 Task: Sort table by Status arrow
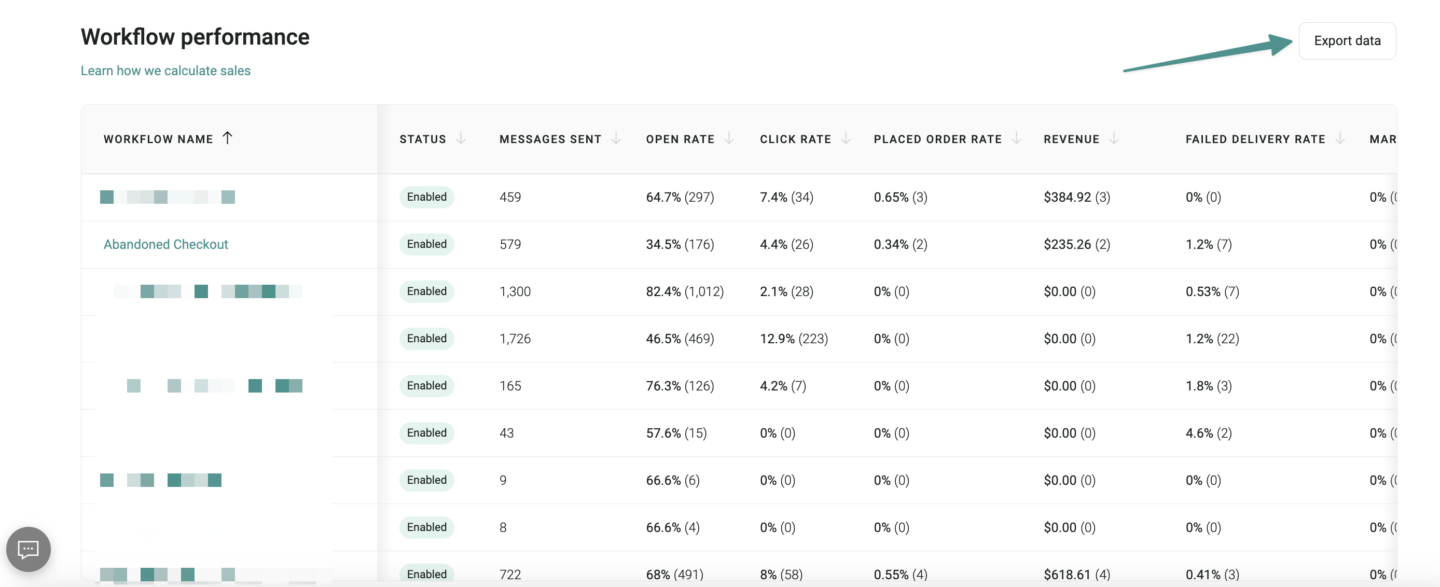461,138
